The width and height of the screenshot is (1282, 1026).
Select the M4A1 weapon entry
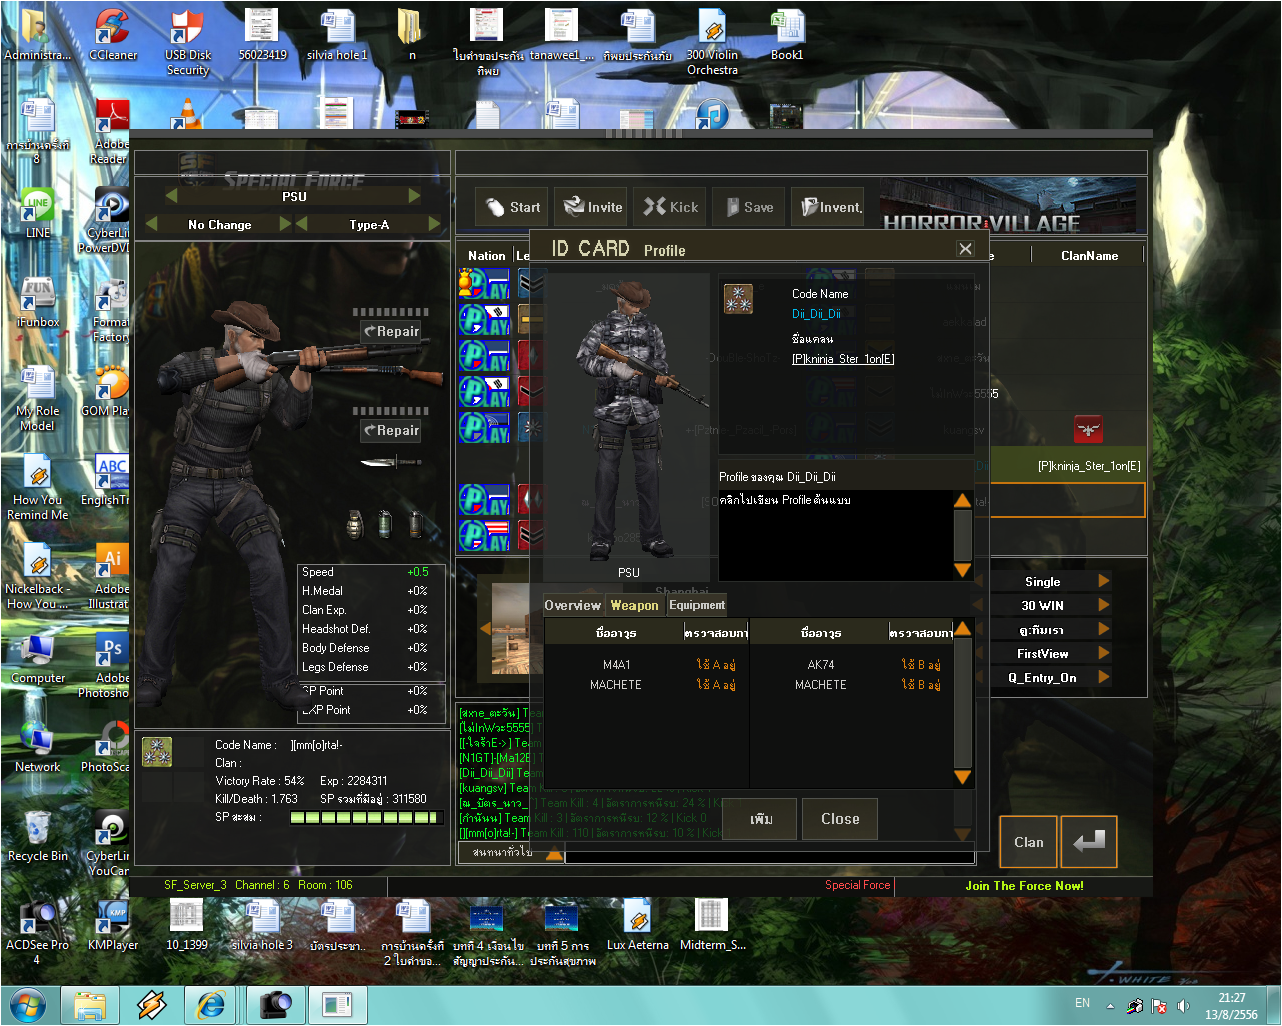(x=616, y=665)
